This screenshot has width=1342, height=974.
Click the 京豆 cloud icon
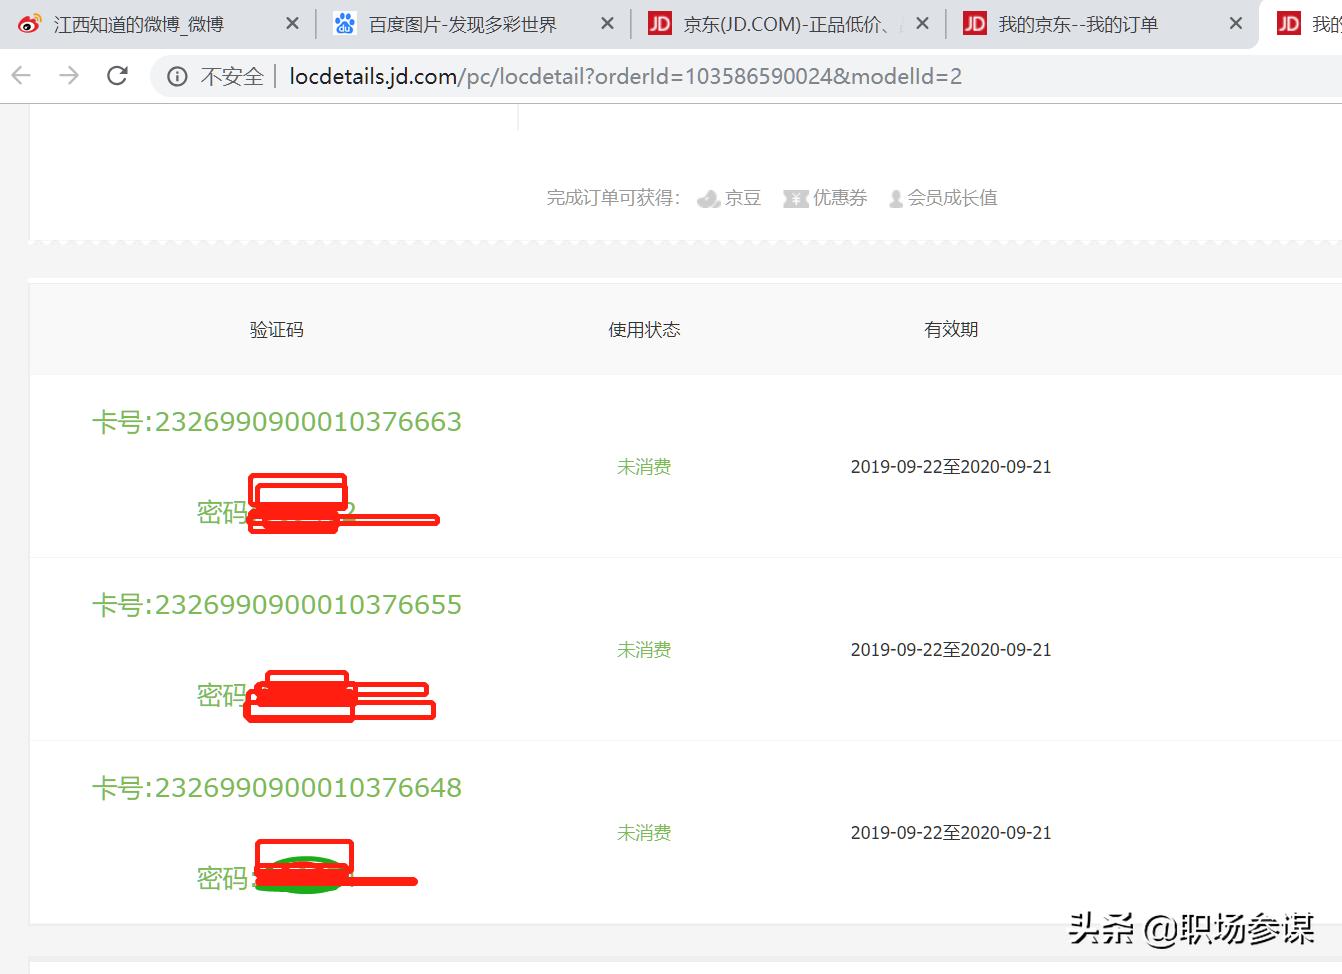709,198
